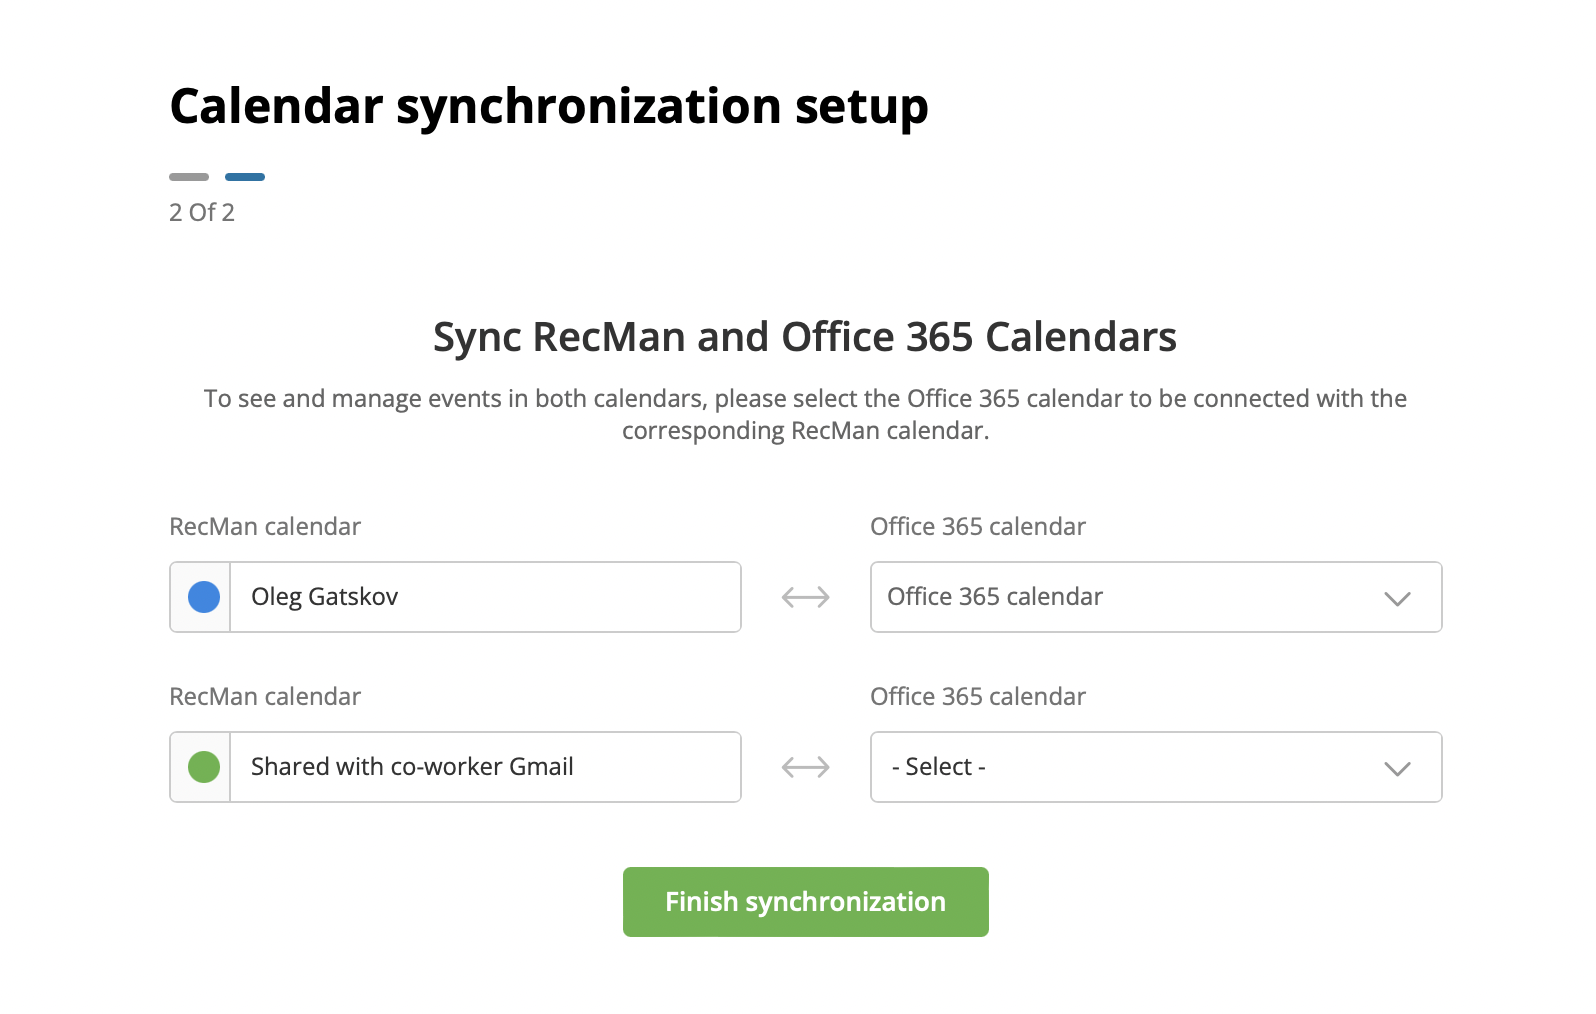Click the second Office 365 calendar label
Image resolution: width=1596 pixels, height=1014 pixels.
977,697
